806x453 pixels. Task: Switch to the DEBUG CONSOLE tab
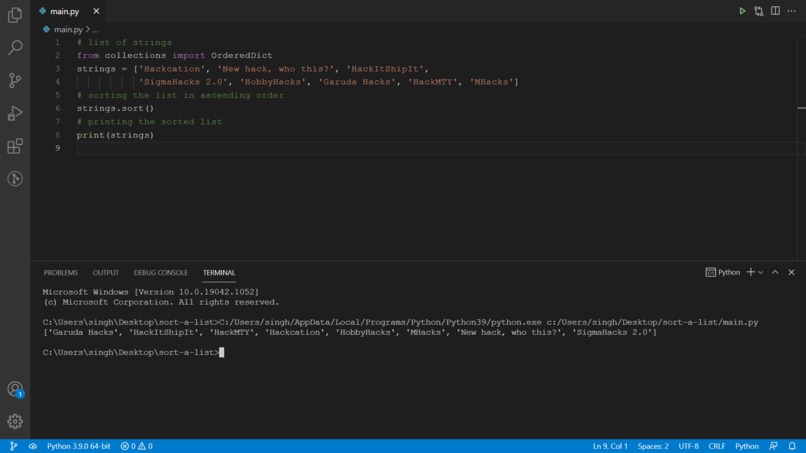point(160,273)
